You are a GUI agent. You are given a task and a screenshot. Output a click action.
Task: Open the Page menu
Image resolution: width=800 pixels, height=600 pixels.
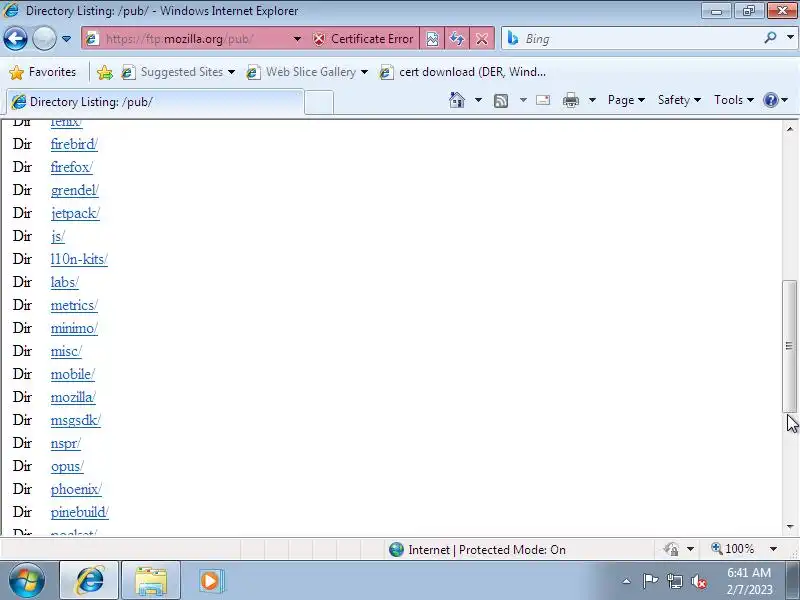click(x=626, y=100)
